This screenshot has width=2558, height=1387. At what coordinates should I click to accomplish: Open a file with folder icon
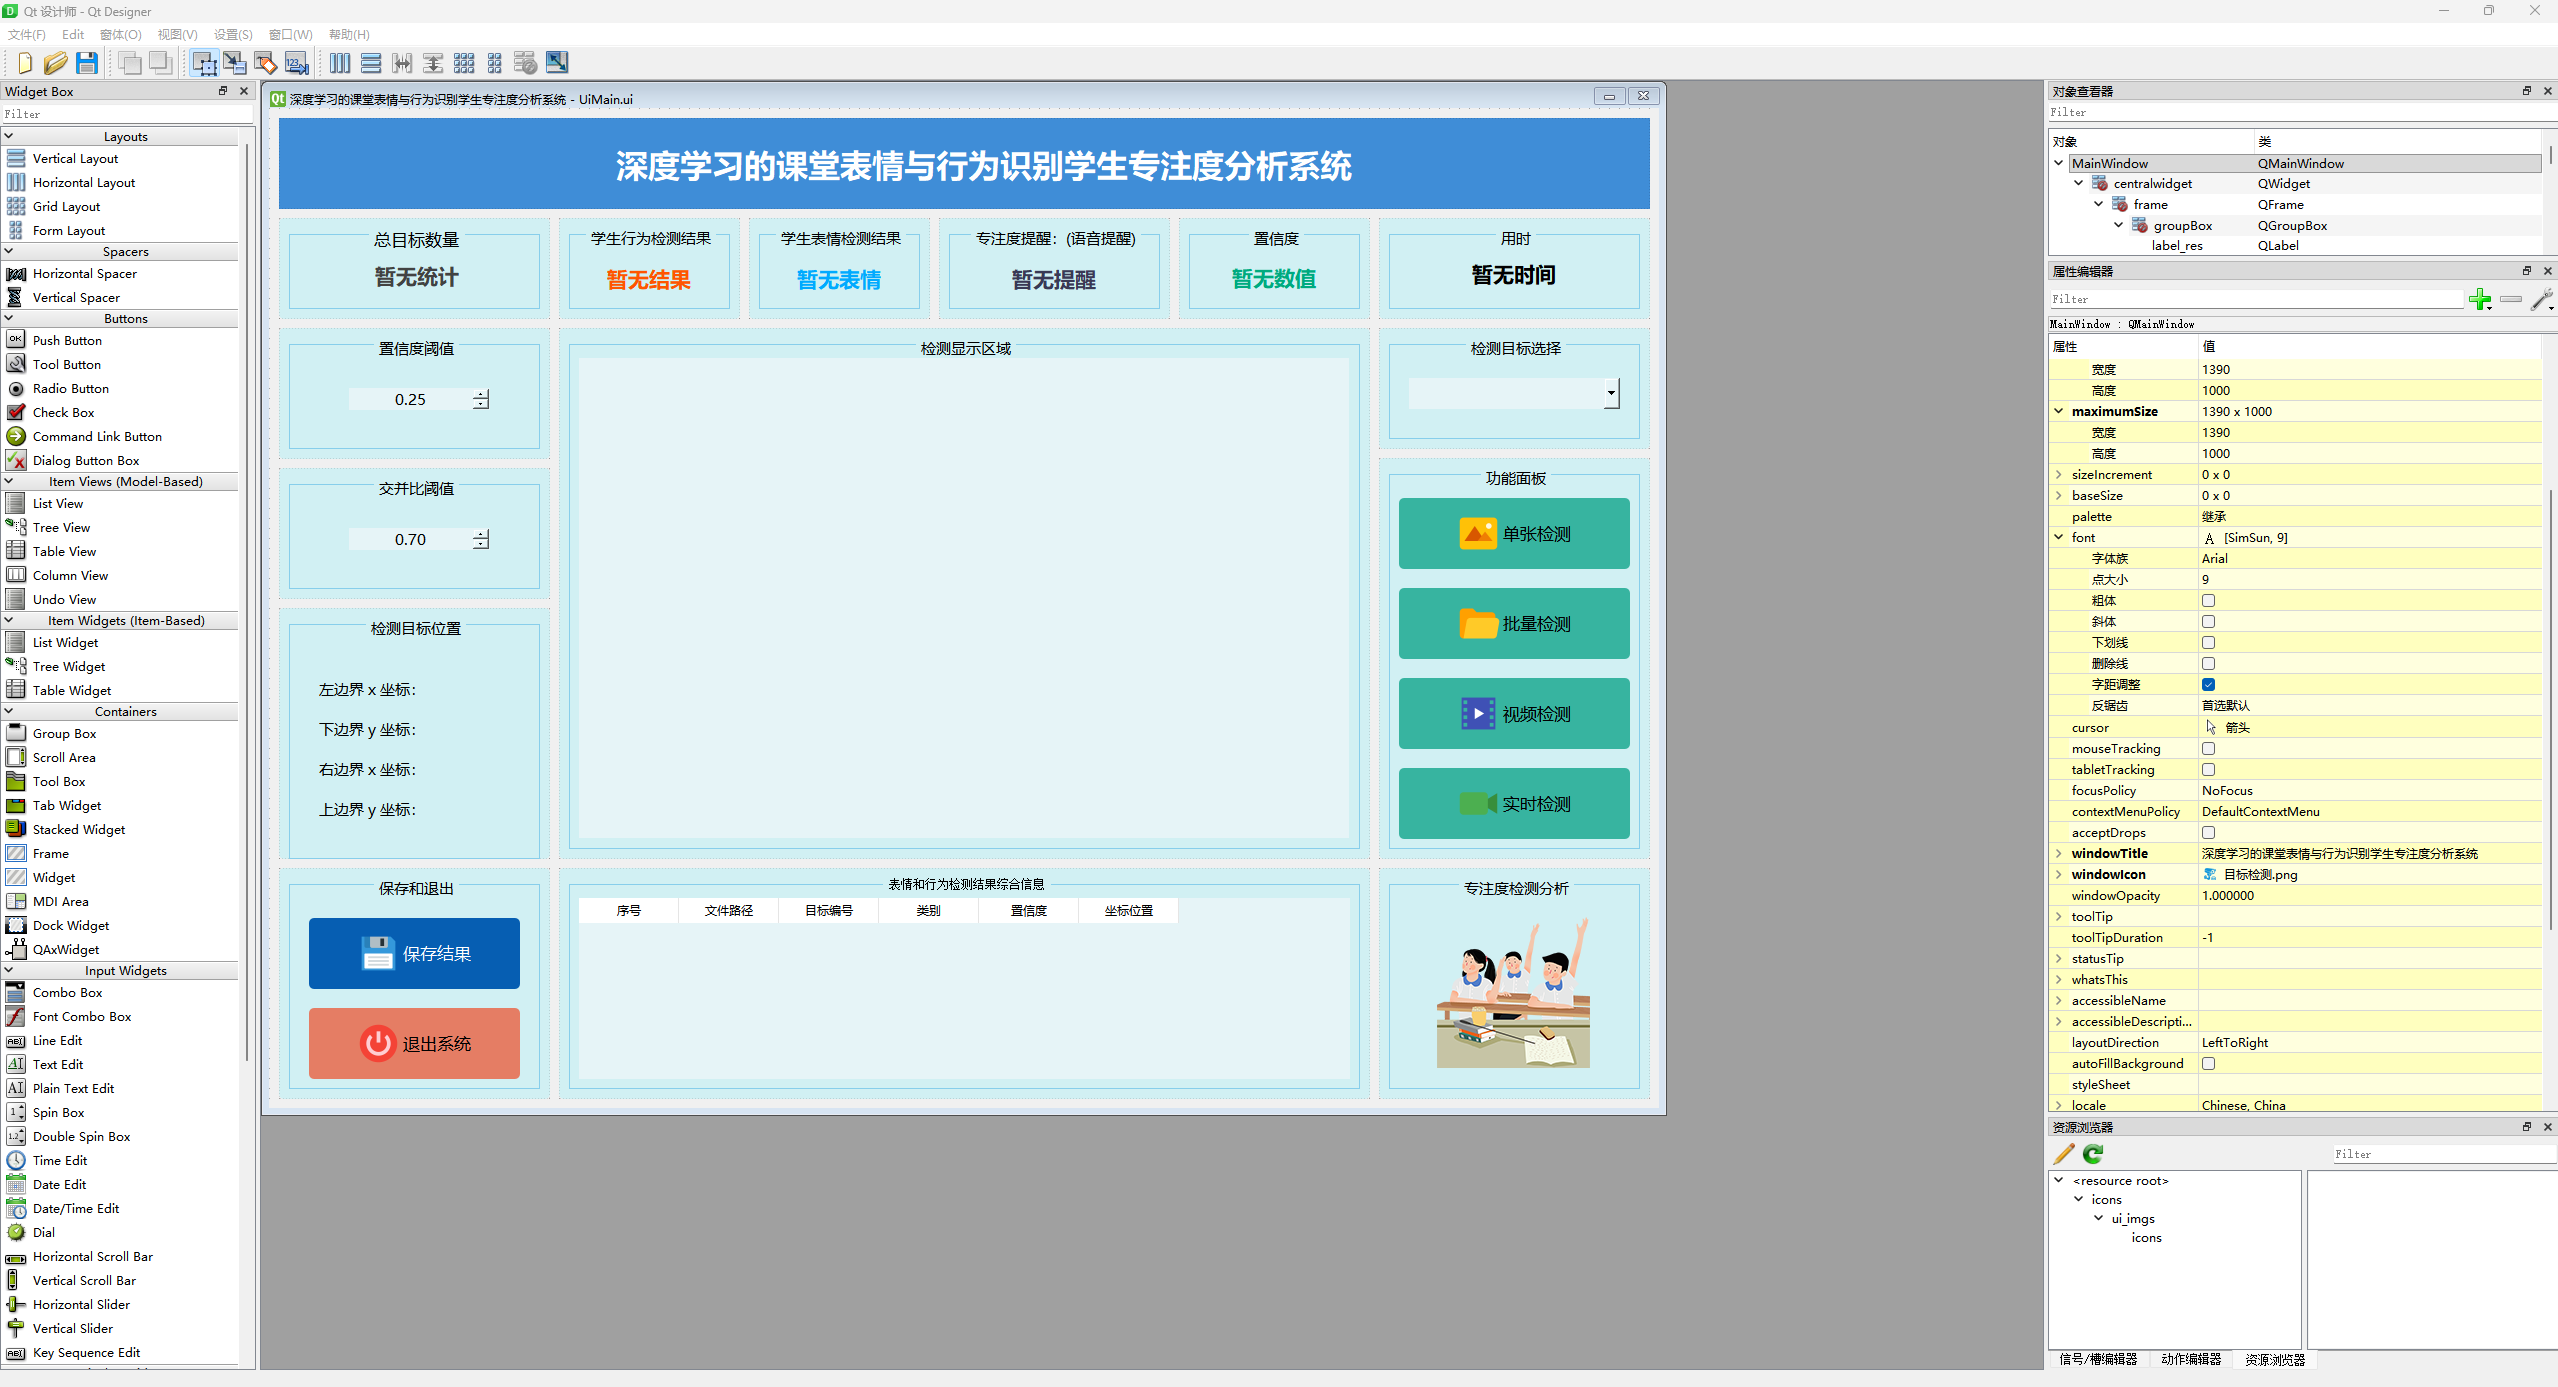(55, 63)
